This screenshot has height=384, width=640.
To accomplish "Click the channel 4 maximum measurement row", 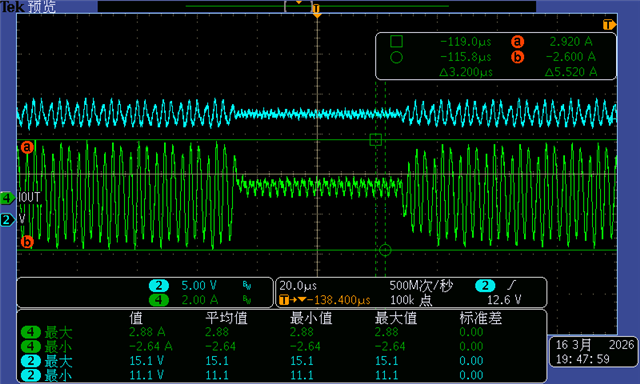I will click(x=282, y=332).
